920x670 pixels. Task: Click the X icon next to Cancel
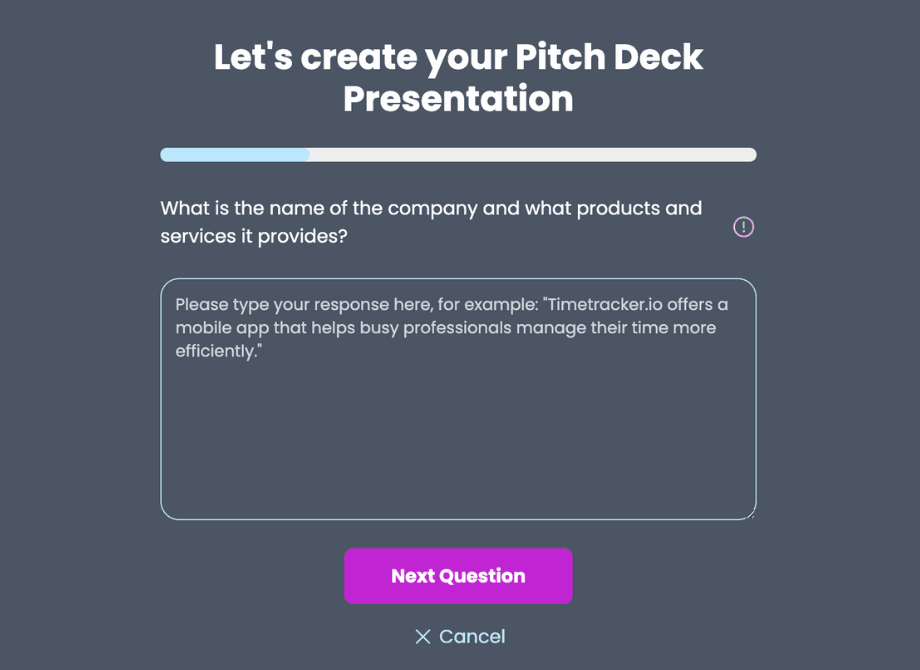(x=423, y=637)
